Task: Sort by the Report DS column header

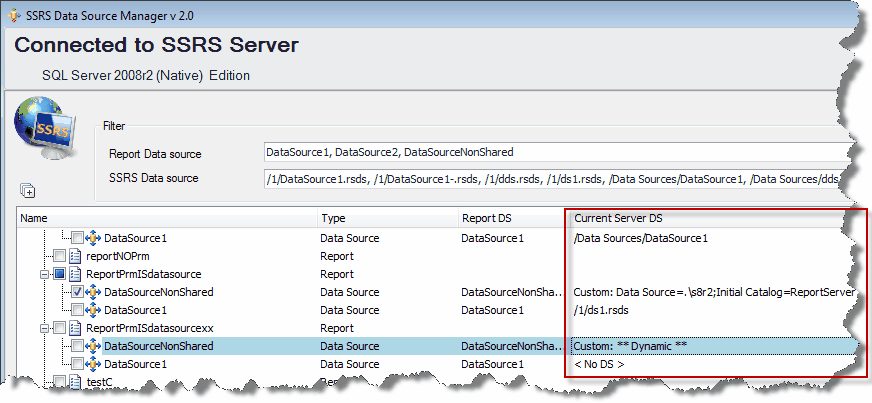Action: (x=514, y=218)
